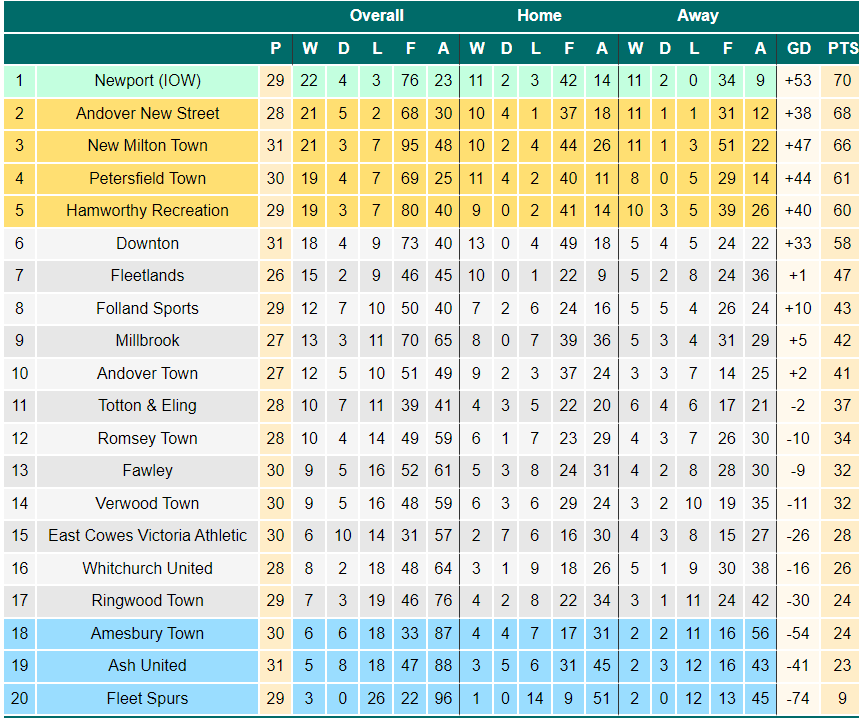Image resolution: width=859 pixels, height=718 pixels.
Task: Click the Folland Sports team name
Action: 147,308
